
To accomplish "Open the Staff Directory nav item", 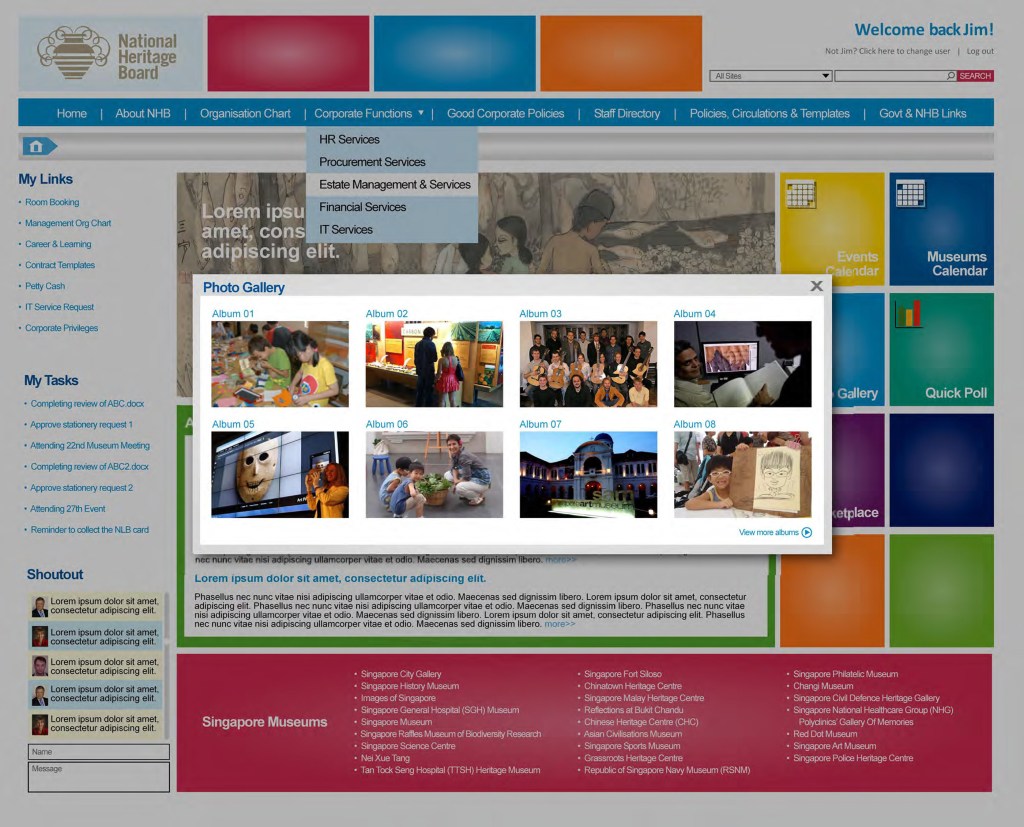I will (x=626, y=114).
